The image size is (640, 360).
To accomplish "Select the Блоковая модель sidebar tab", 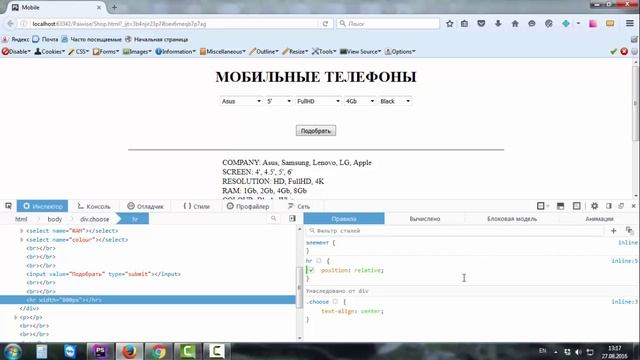I will pos(512,219).
